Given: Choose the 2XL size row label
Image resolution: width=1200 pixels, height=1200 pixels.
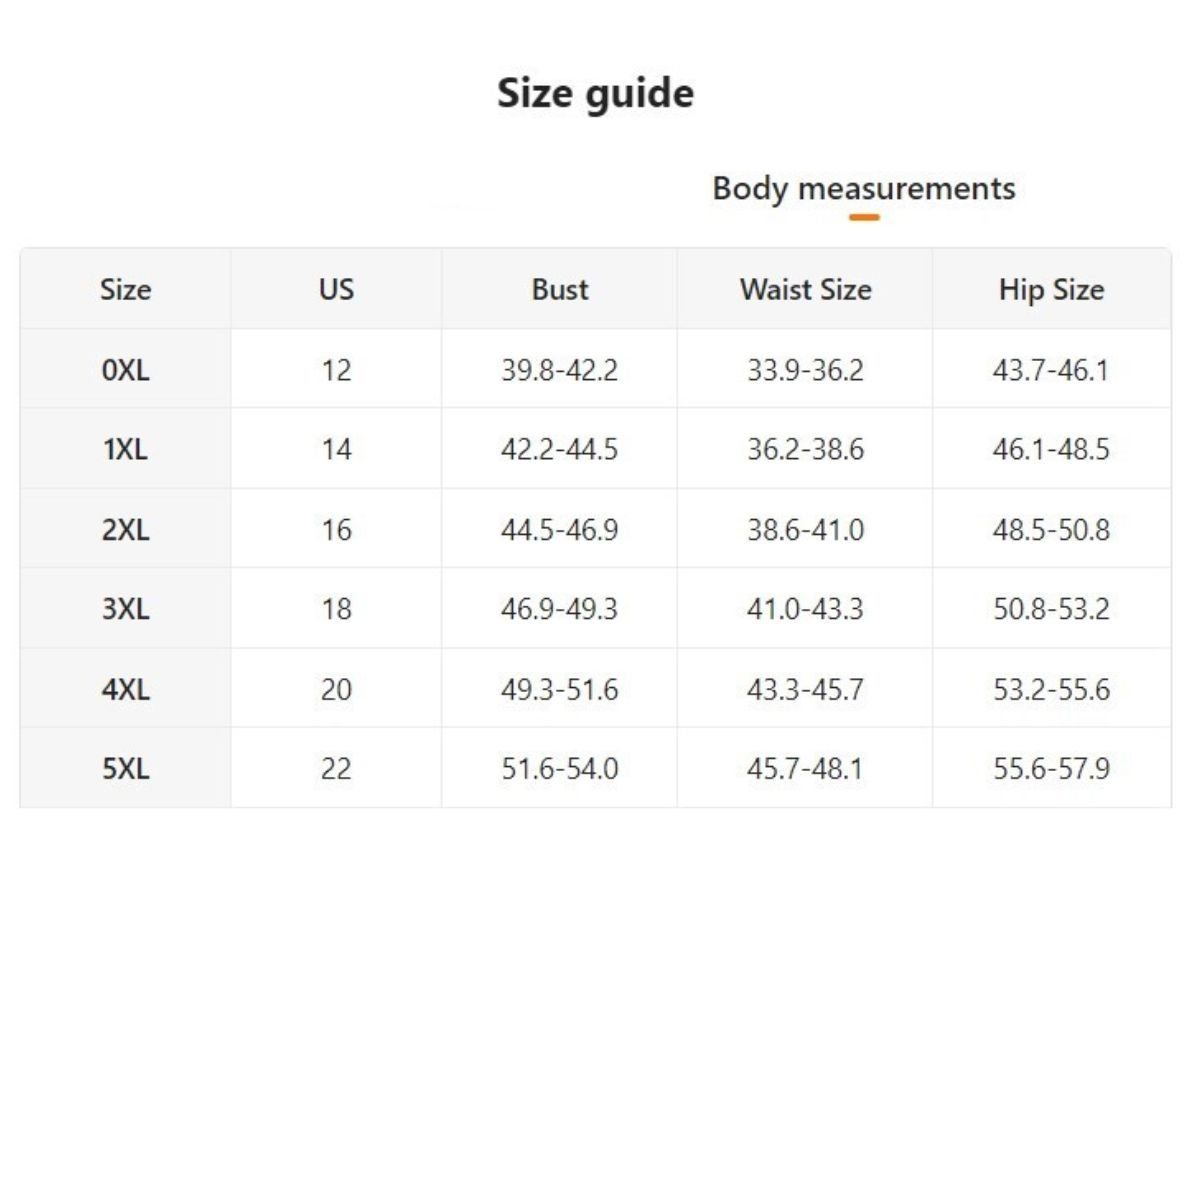Looking at the screenshot, I should click(x=125, y=530).
